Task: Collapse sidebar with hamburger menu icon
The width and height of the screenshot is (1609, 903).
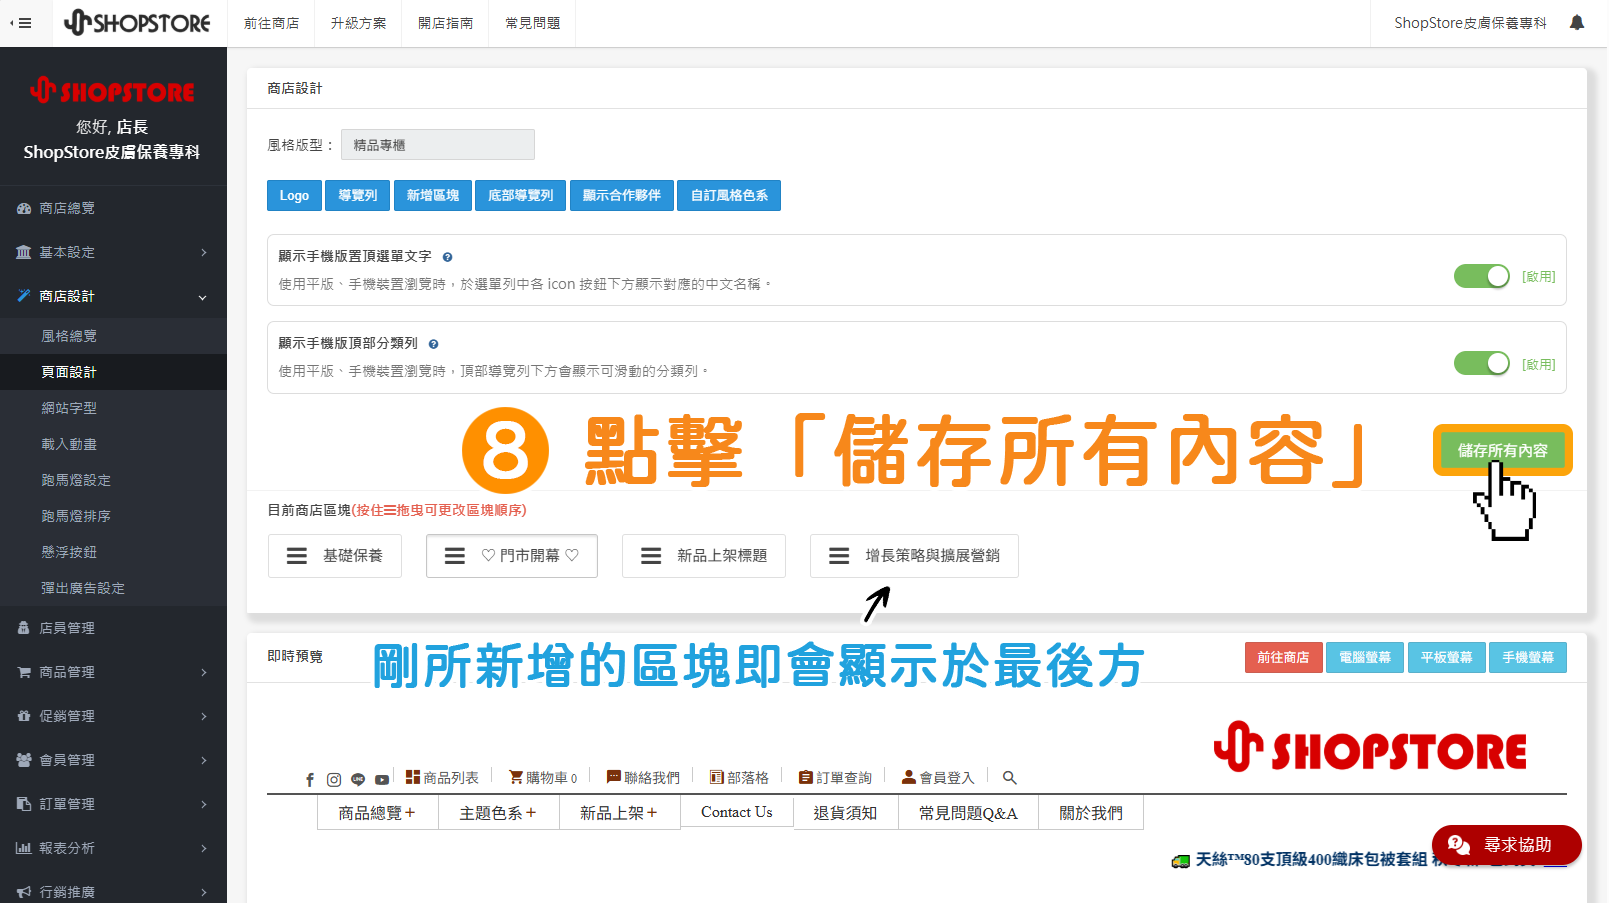Action: [x=21, y=23]
